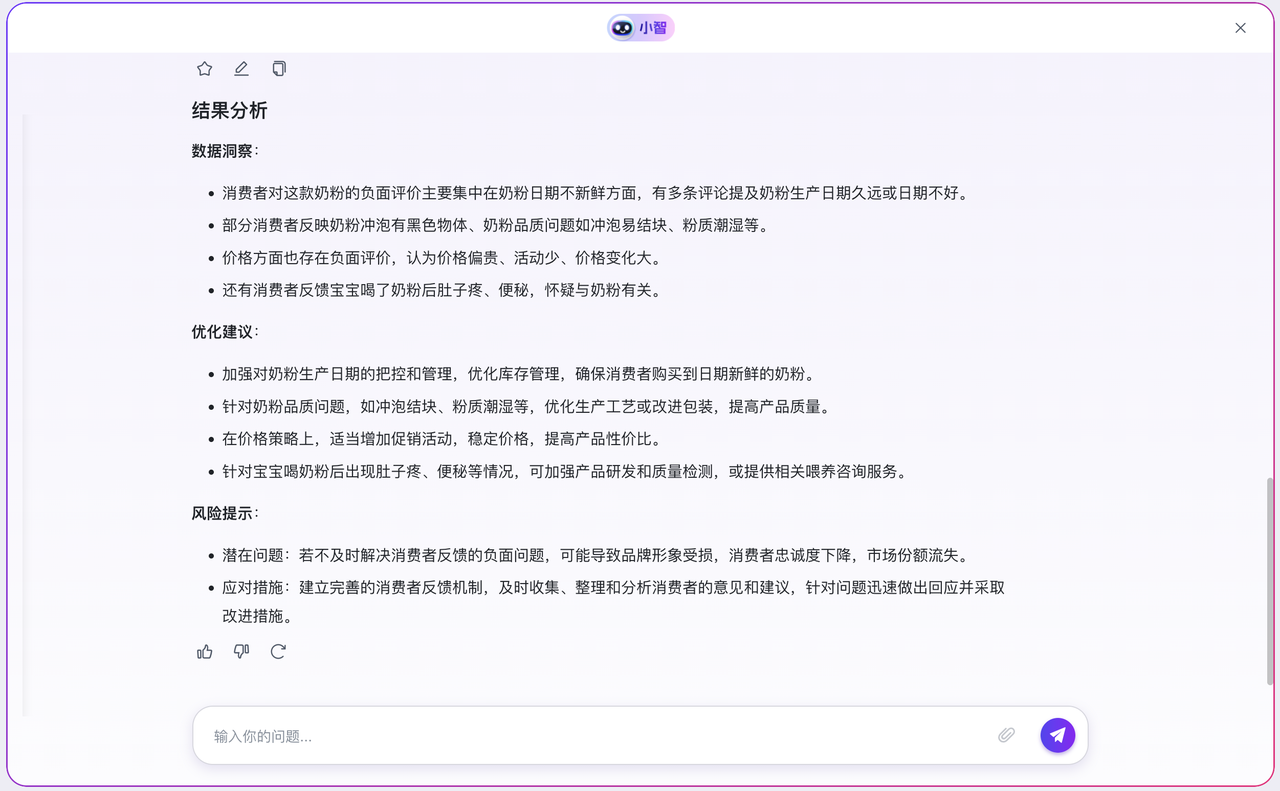Image resolution: width=1280 pixels, height=791 pixels.
Task: Click the 应对措施 bullet text
Action: tap(613, 588)
